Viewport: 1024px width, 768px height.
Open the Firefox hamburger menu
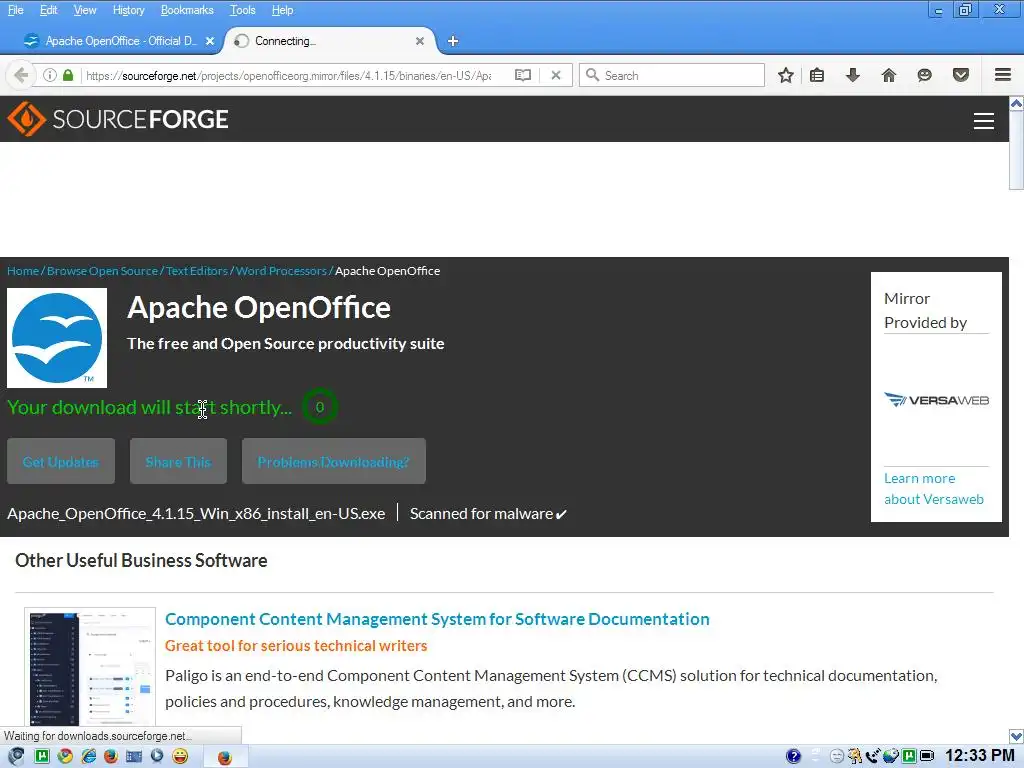tap(1003, 75)
